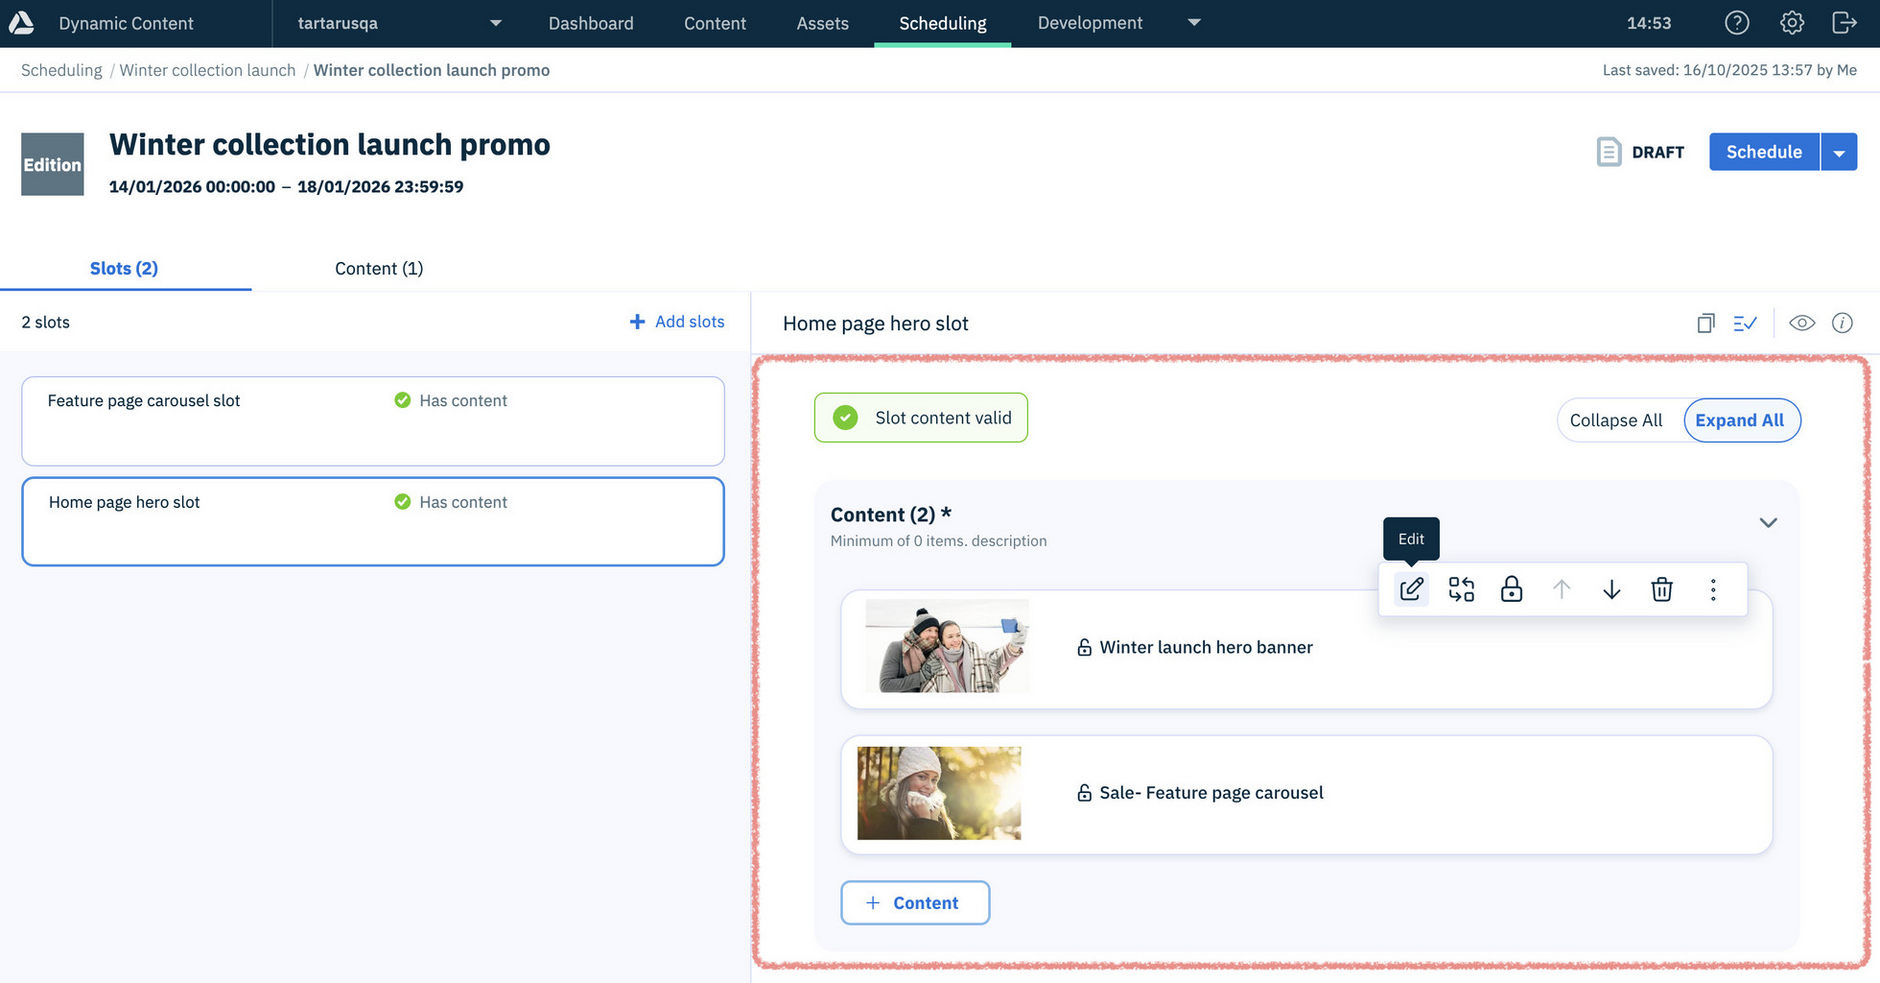Image resolution: width=1880 pixels, height=983 pixels.
Task: Lock the Winter launch hero banner item
Action: click(x=1511, y=589)
